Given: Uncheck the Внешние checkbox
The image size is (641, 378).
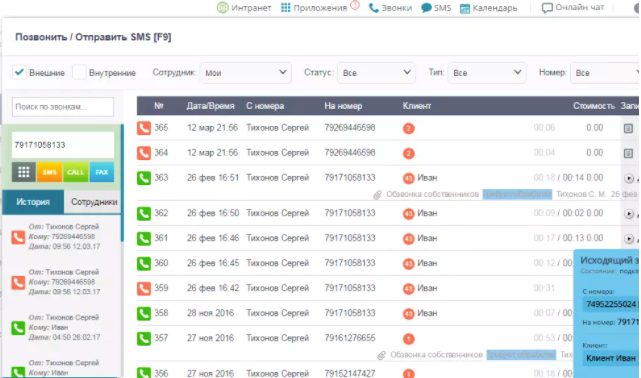Looking at the screenshot, I should click(19, 72).
